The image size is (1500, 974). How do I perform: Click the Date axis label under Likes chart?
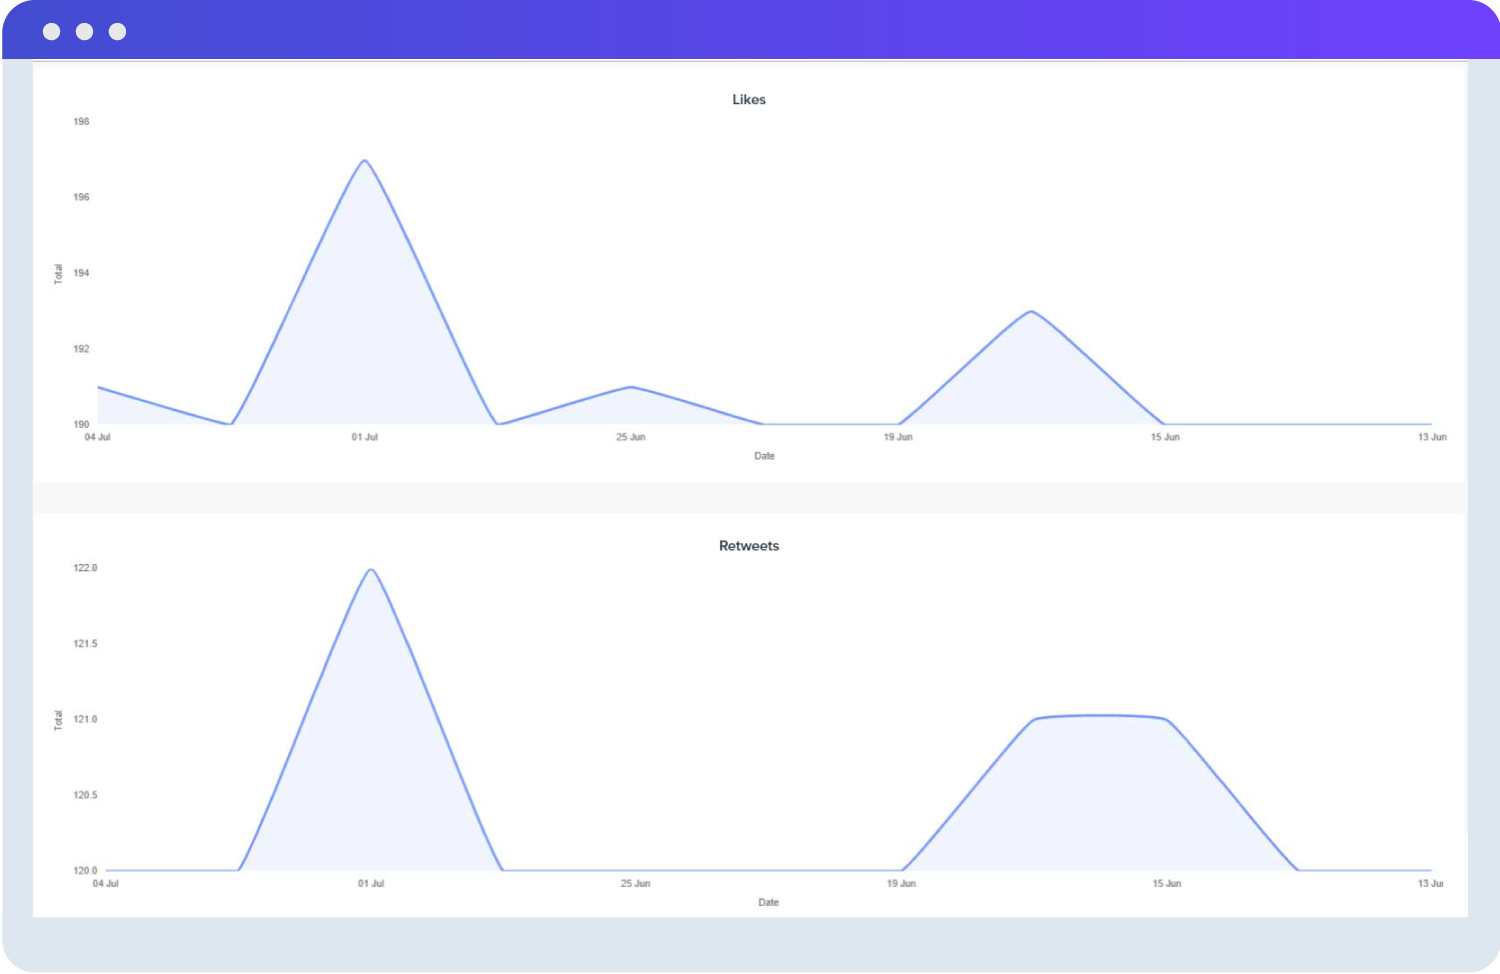pyautogui.click(x=765, y=456)
